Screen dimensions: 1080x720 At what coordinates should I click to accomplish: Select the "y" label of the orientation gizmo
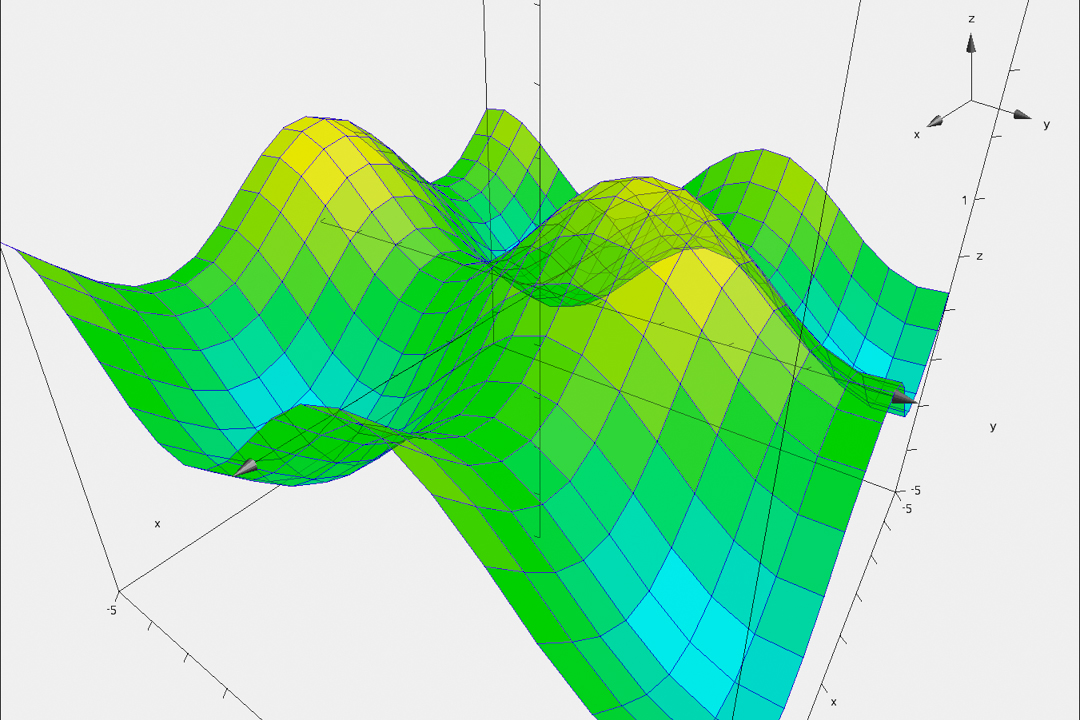(x=1046, y=124)
